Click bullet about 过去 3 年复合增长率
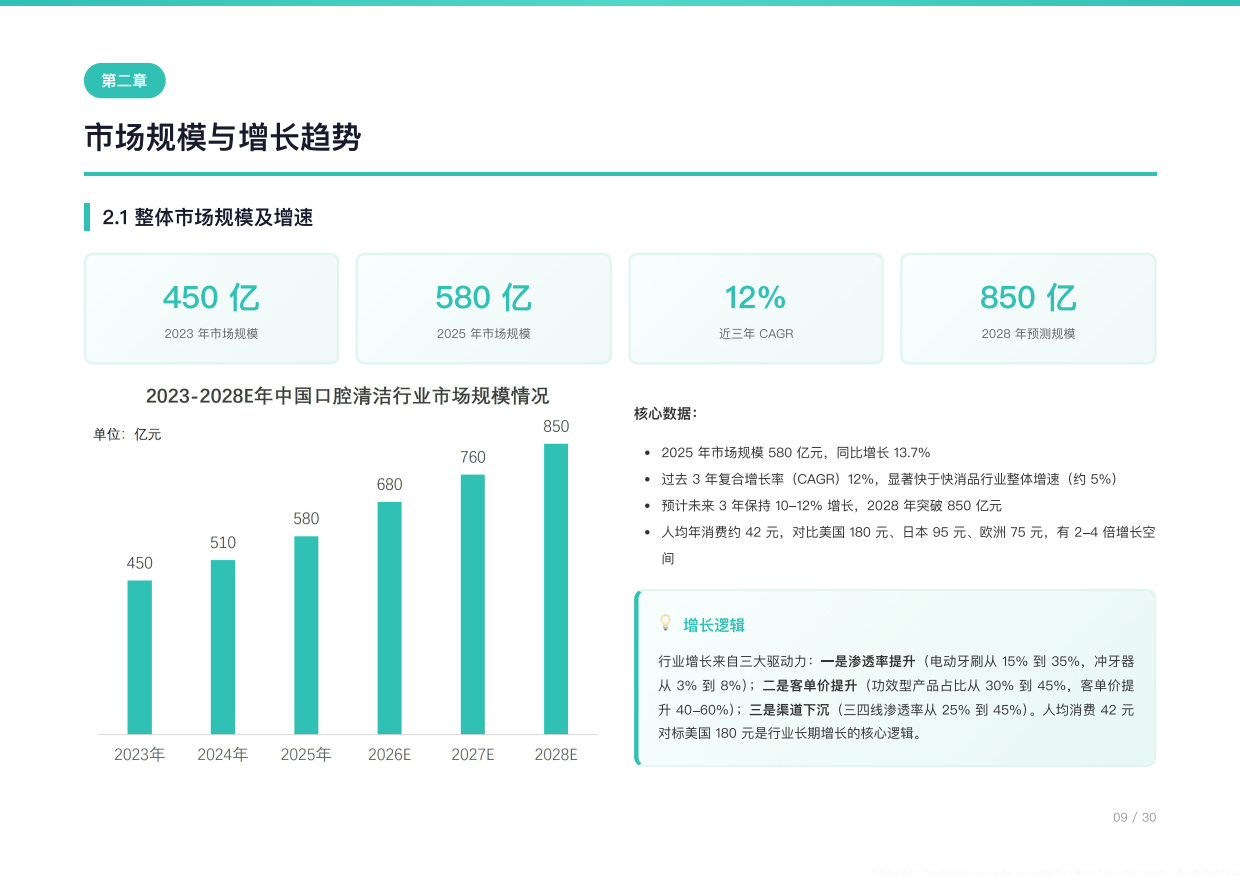This screenshot has height=876, width=1240. (x=890, y=479)
